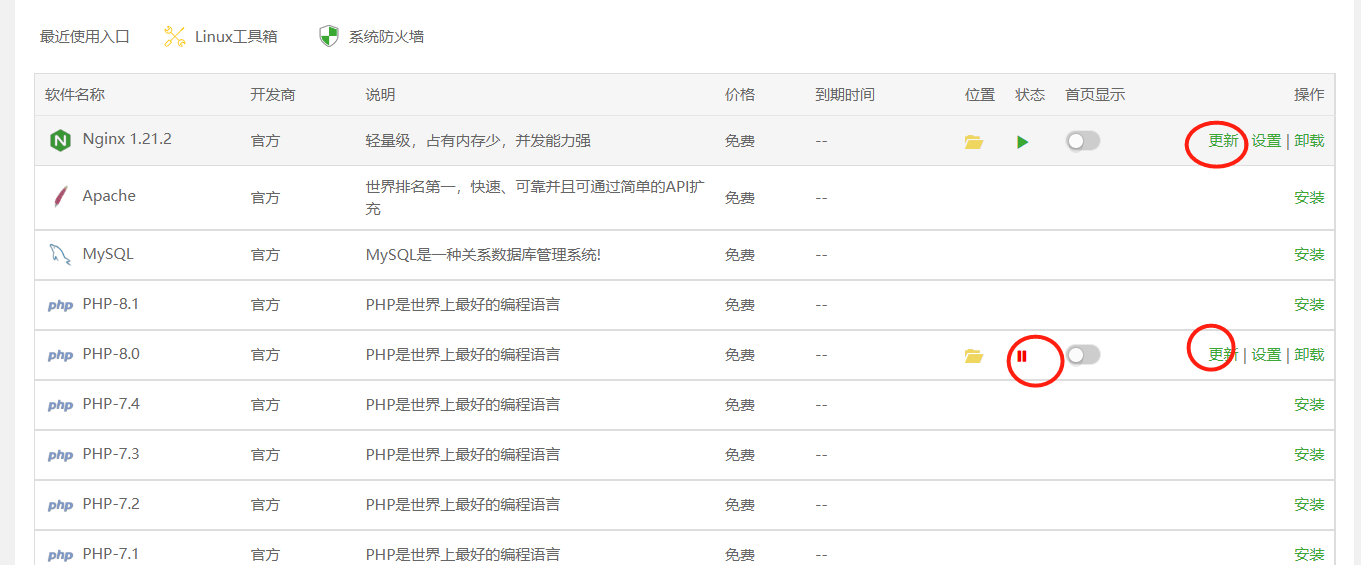Click the Nginx green running status icon

click(x=1022, y=142)
